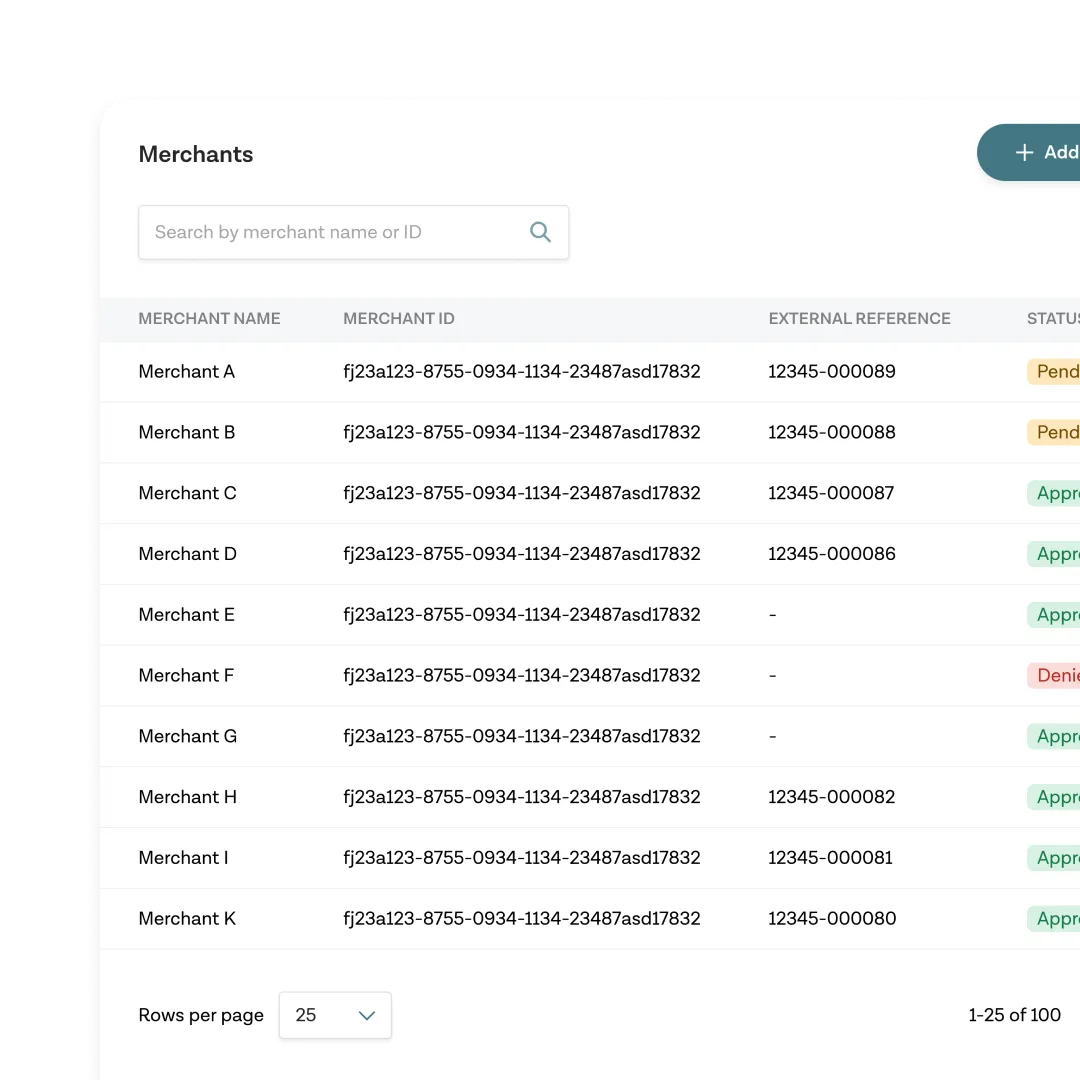Click Merchant K's merchant ID

(x=521, y=919)
